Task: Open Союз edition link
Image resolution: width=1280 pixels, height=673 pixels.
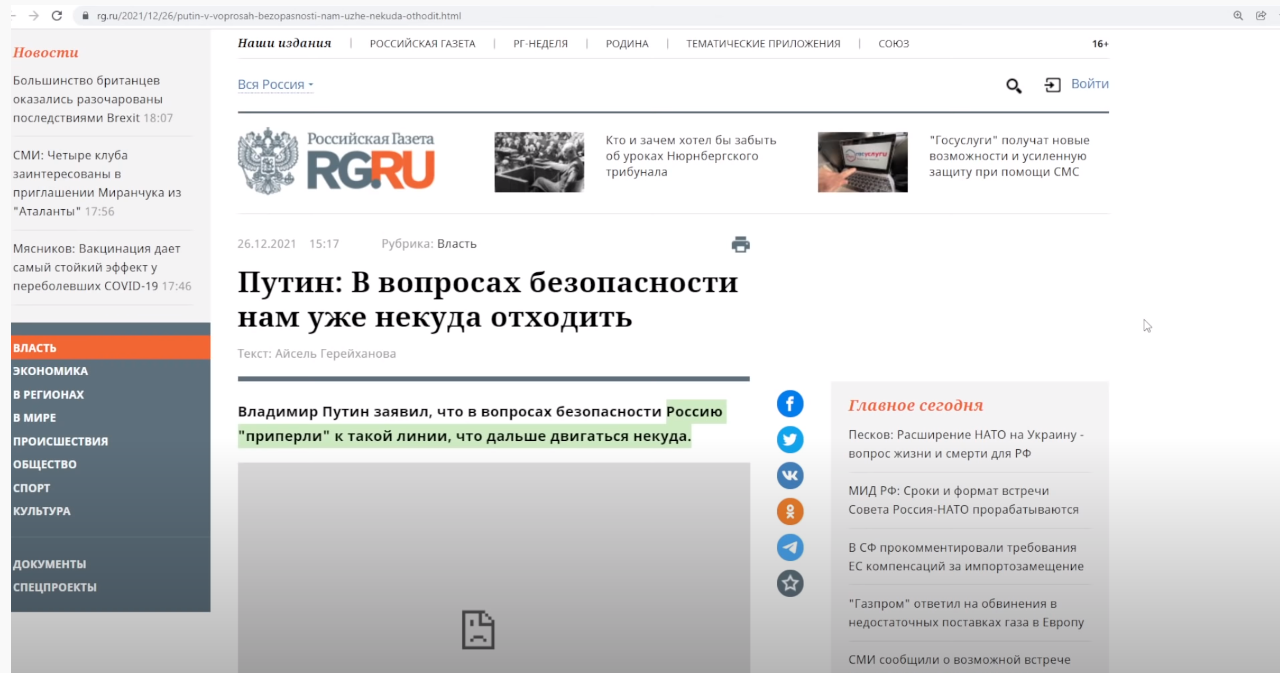Action: click(x=894, y=44)
